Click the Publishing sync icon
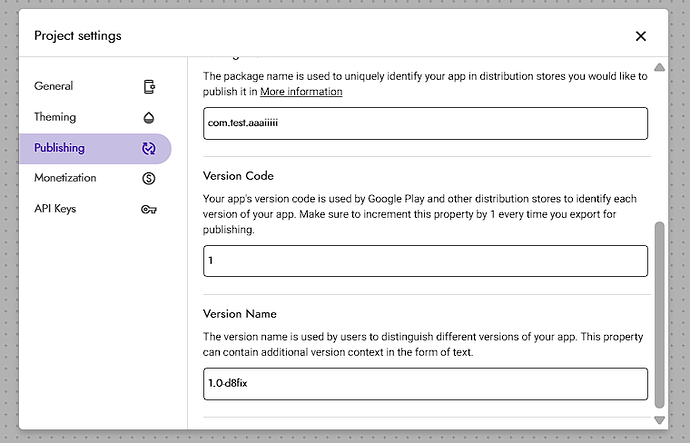The image size is (690, 443). [149, 148]
